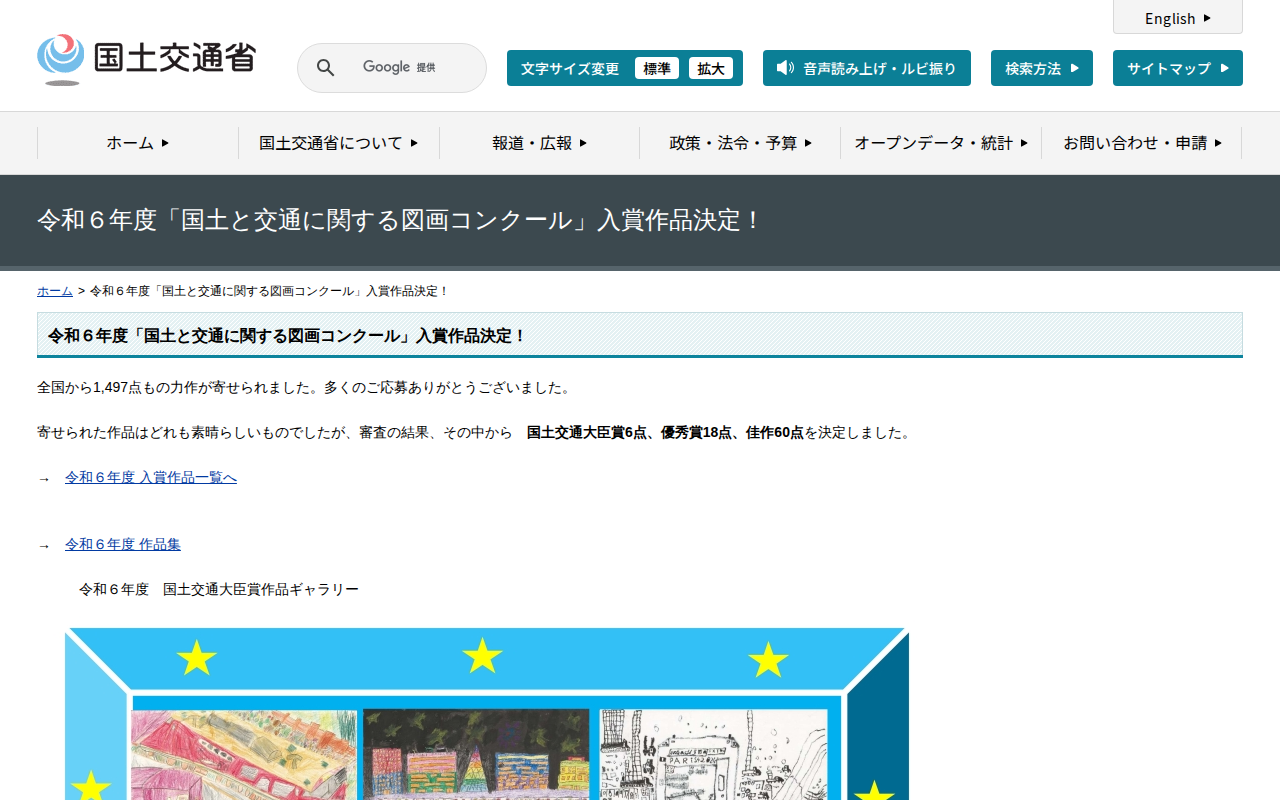1280x800 pixels.
Task: Open the 令和６年度 作品集 link
Action: click(122, 544)
